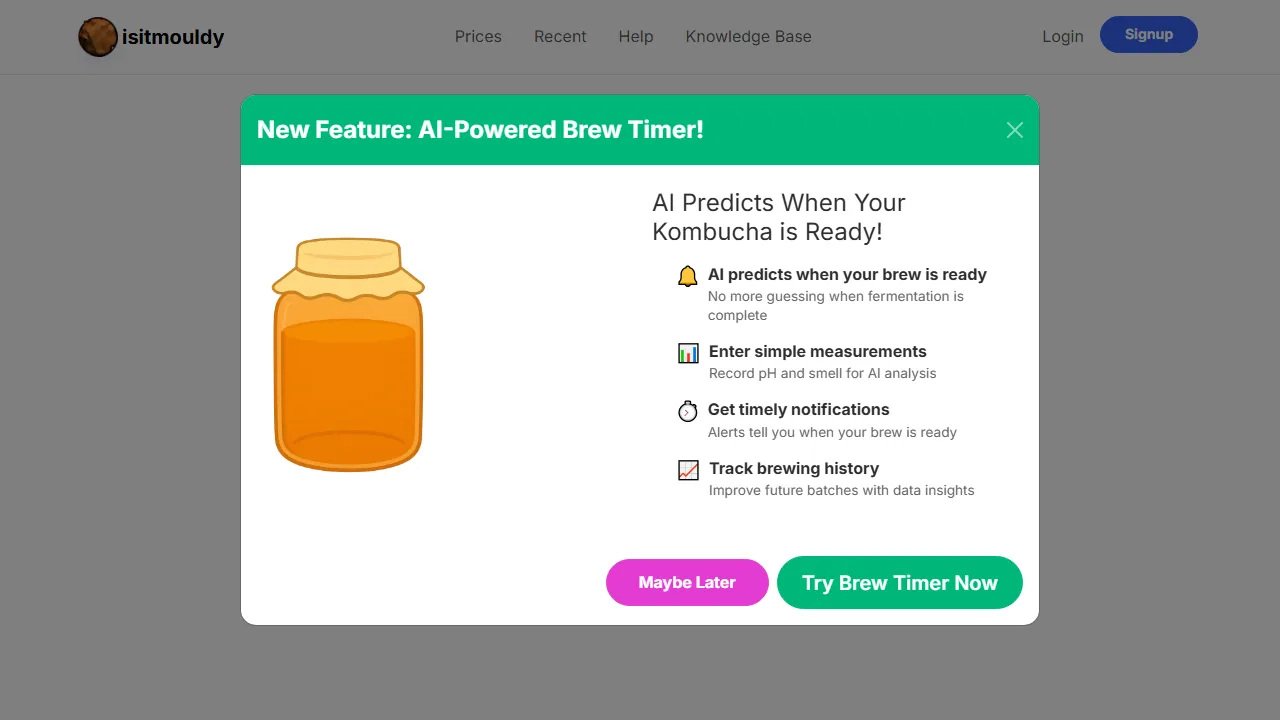Click the isitmouldy logo avatar
Screen dimensions: 1280x720
click(98, 37)
